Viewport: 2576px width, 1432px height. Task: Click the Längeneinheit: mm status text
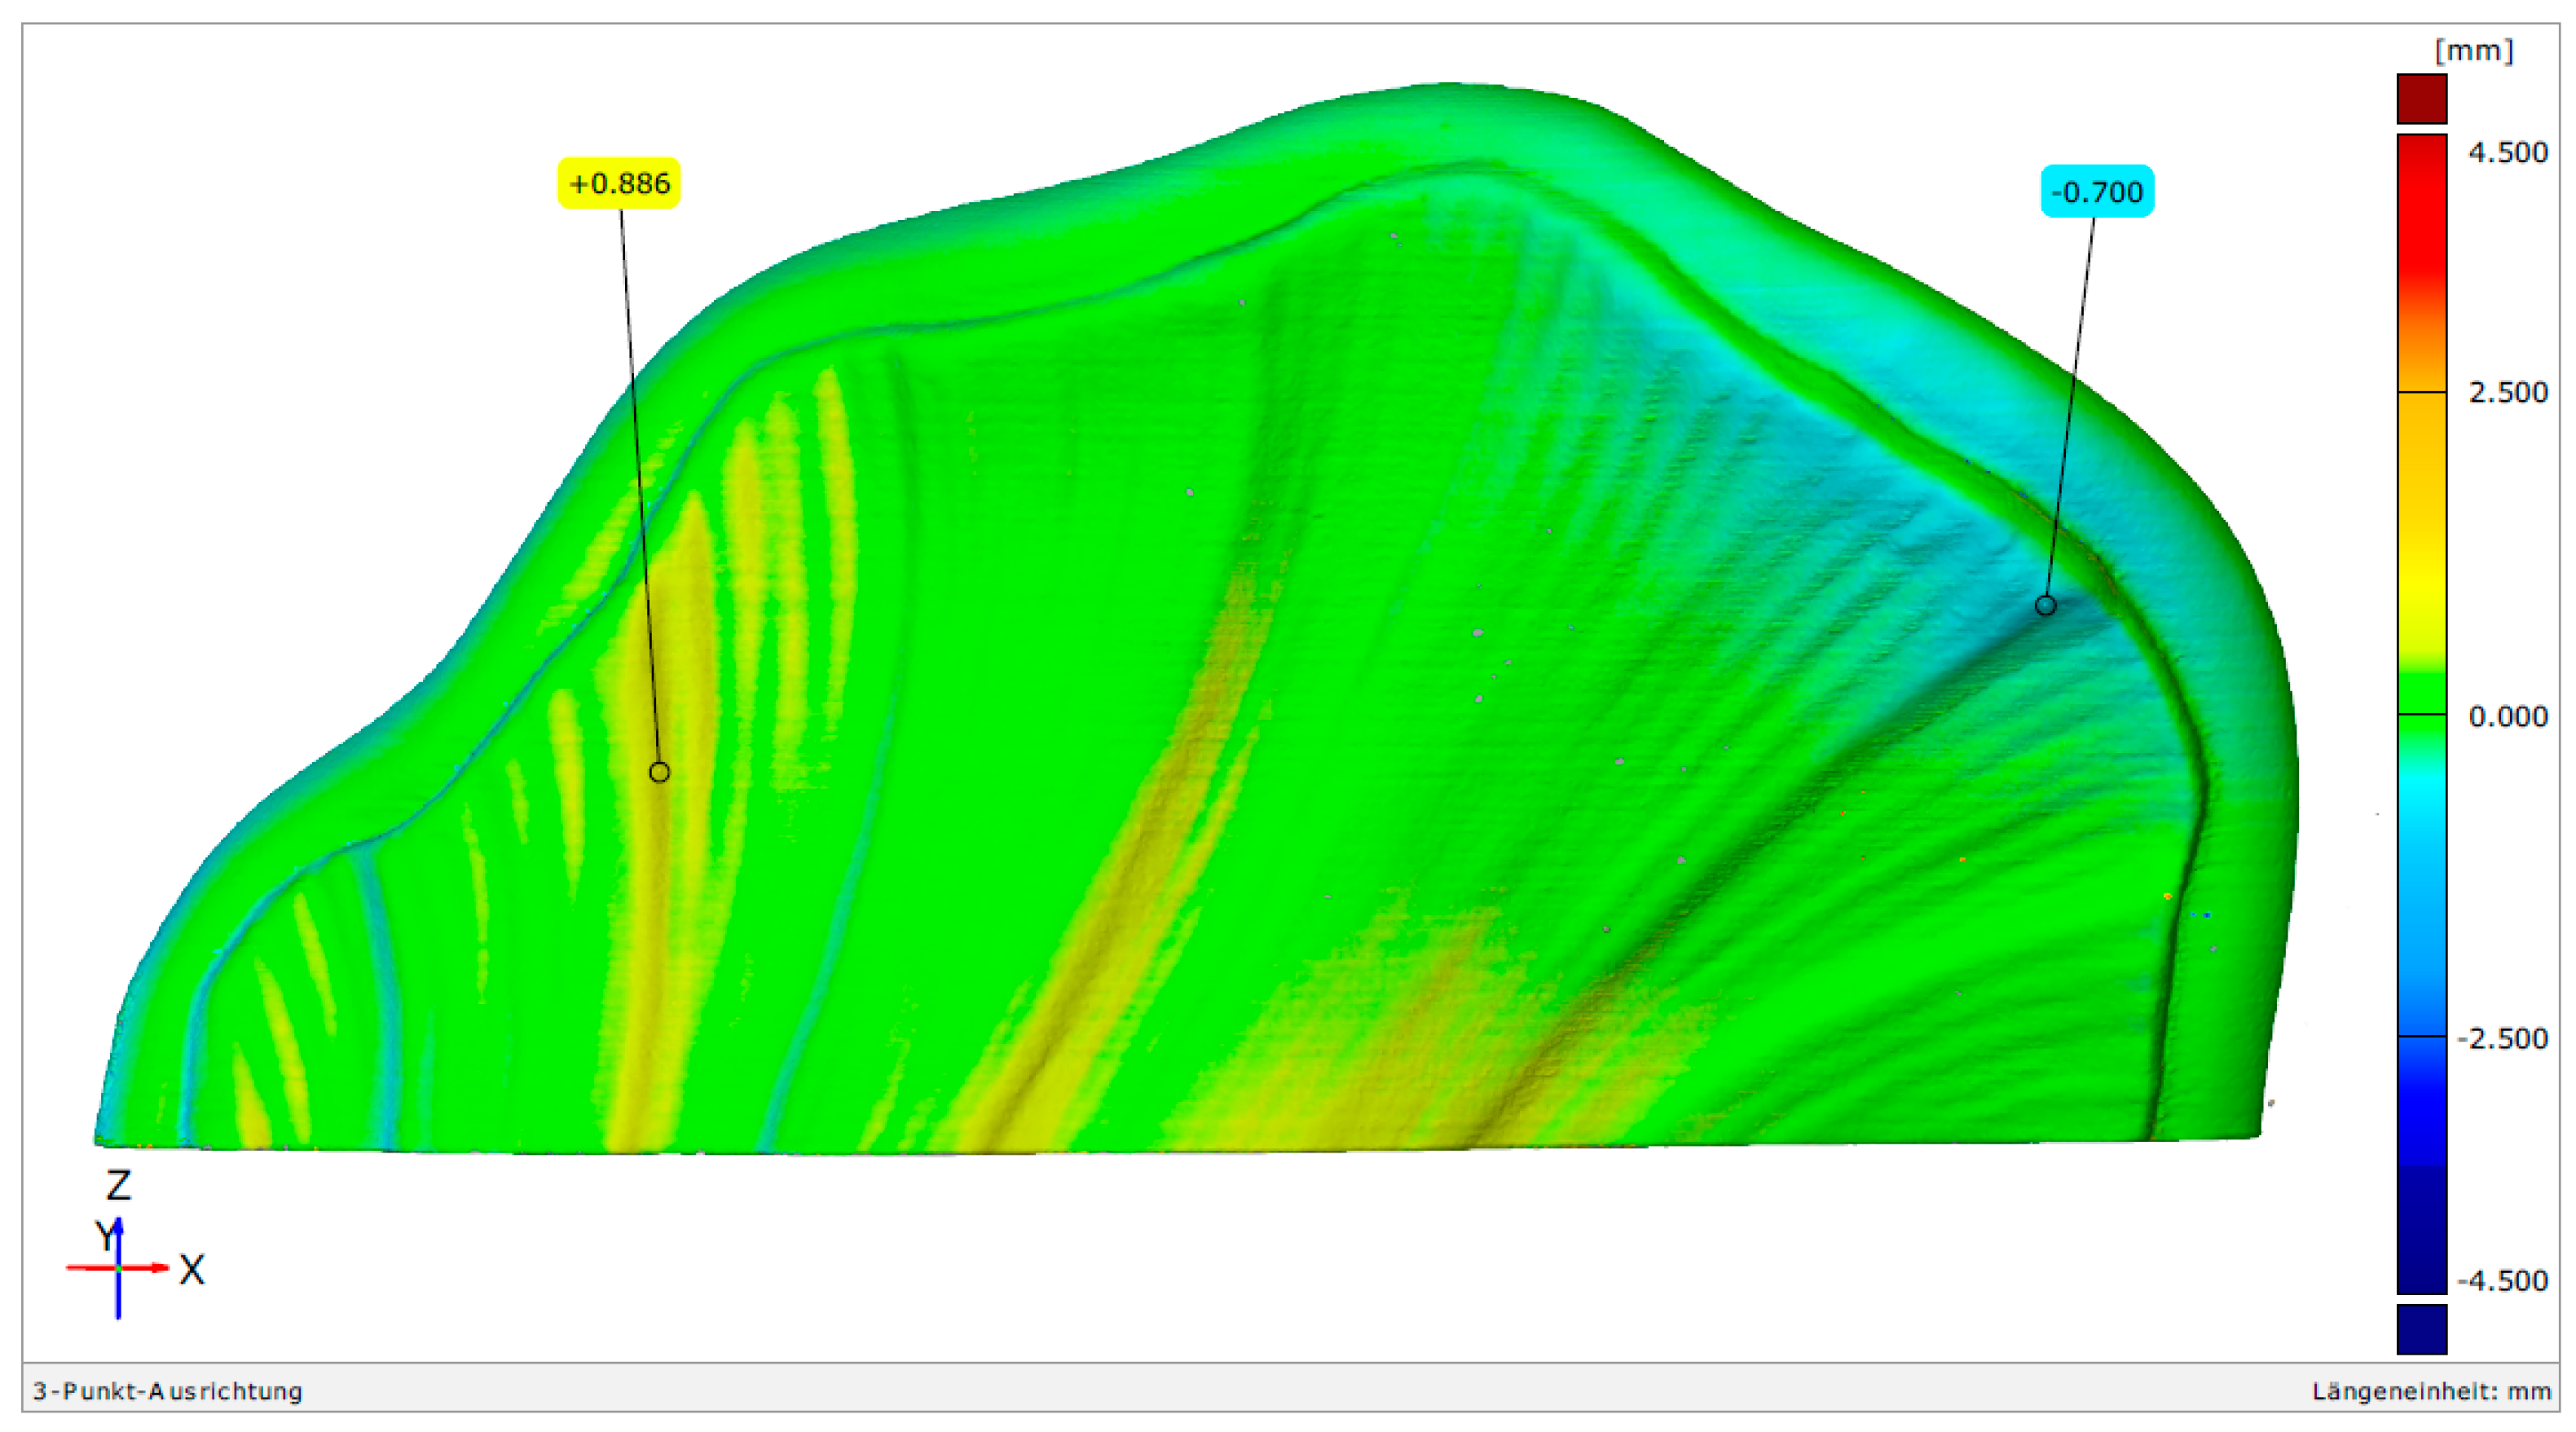point(2431,1391)
